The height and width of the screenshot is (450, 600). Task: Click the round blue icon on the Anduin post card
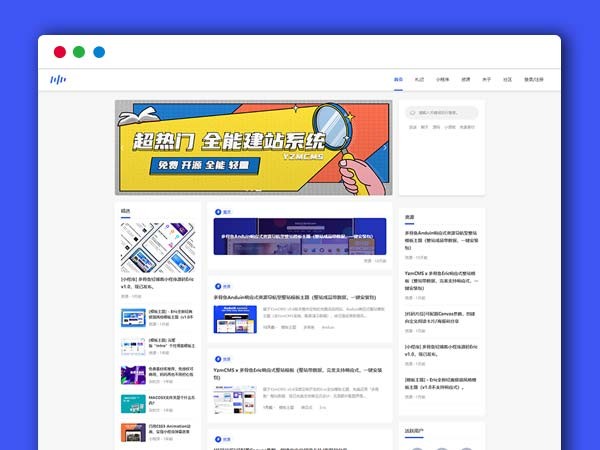coord(217,285)
